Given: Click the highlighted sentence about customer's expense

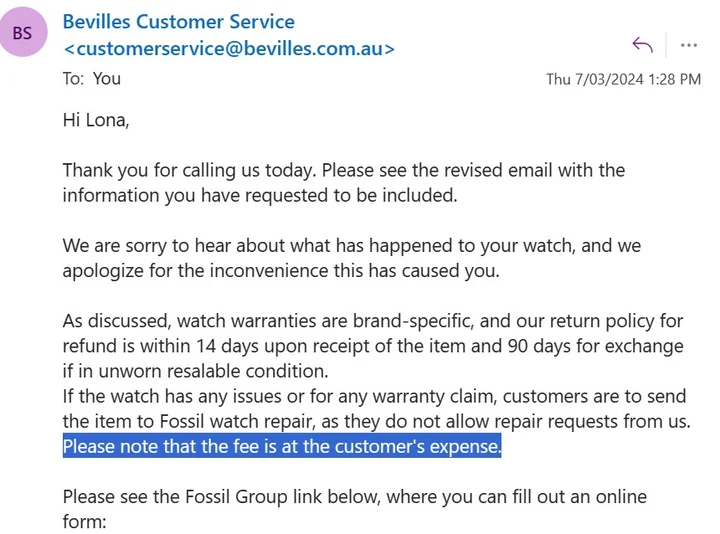Looking at the screenshot, I should tap(281, 446).
